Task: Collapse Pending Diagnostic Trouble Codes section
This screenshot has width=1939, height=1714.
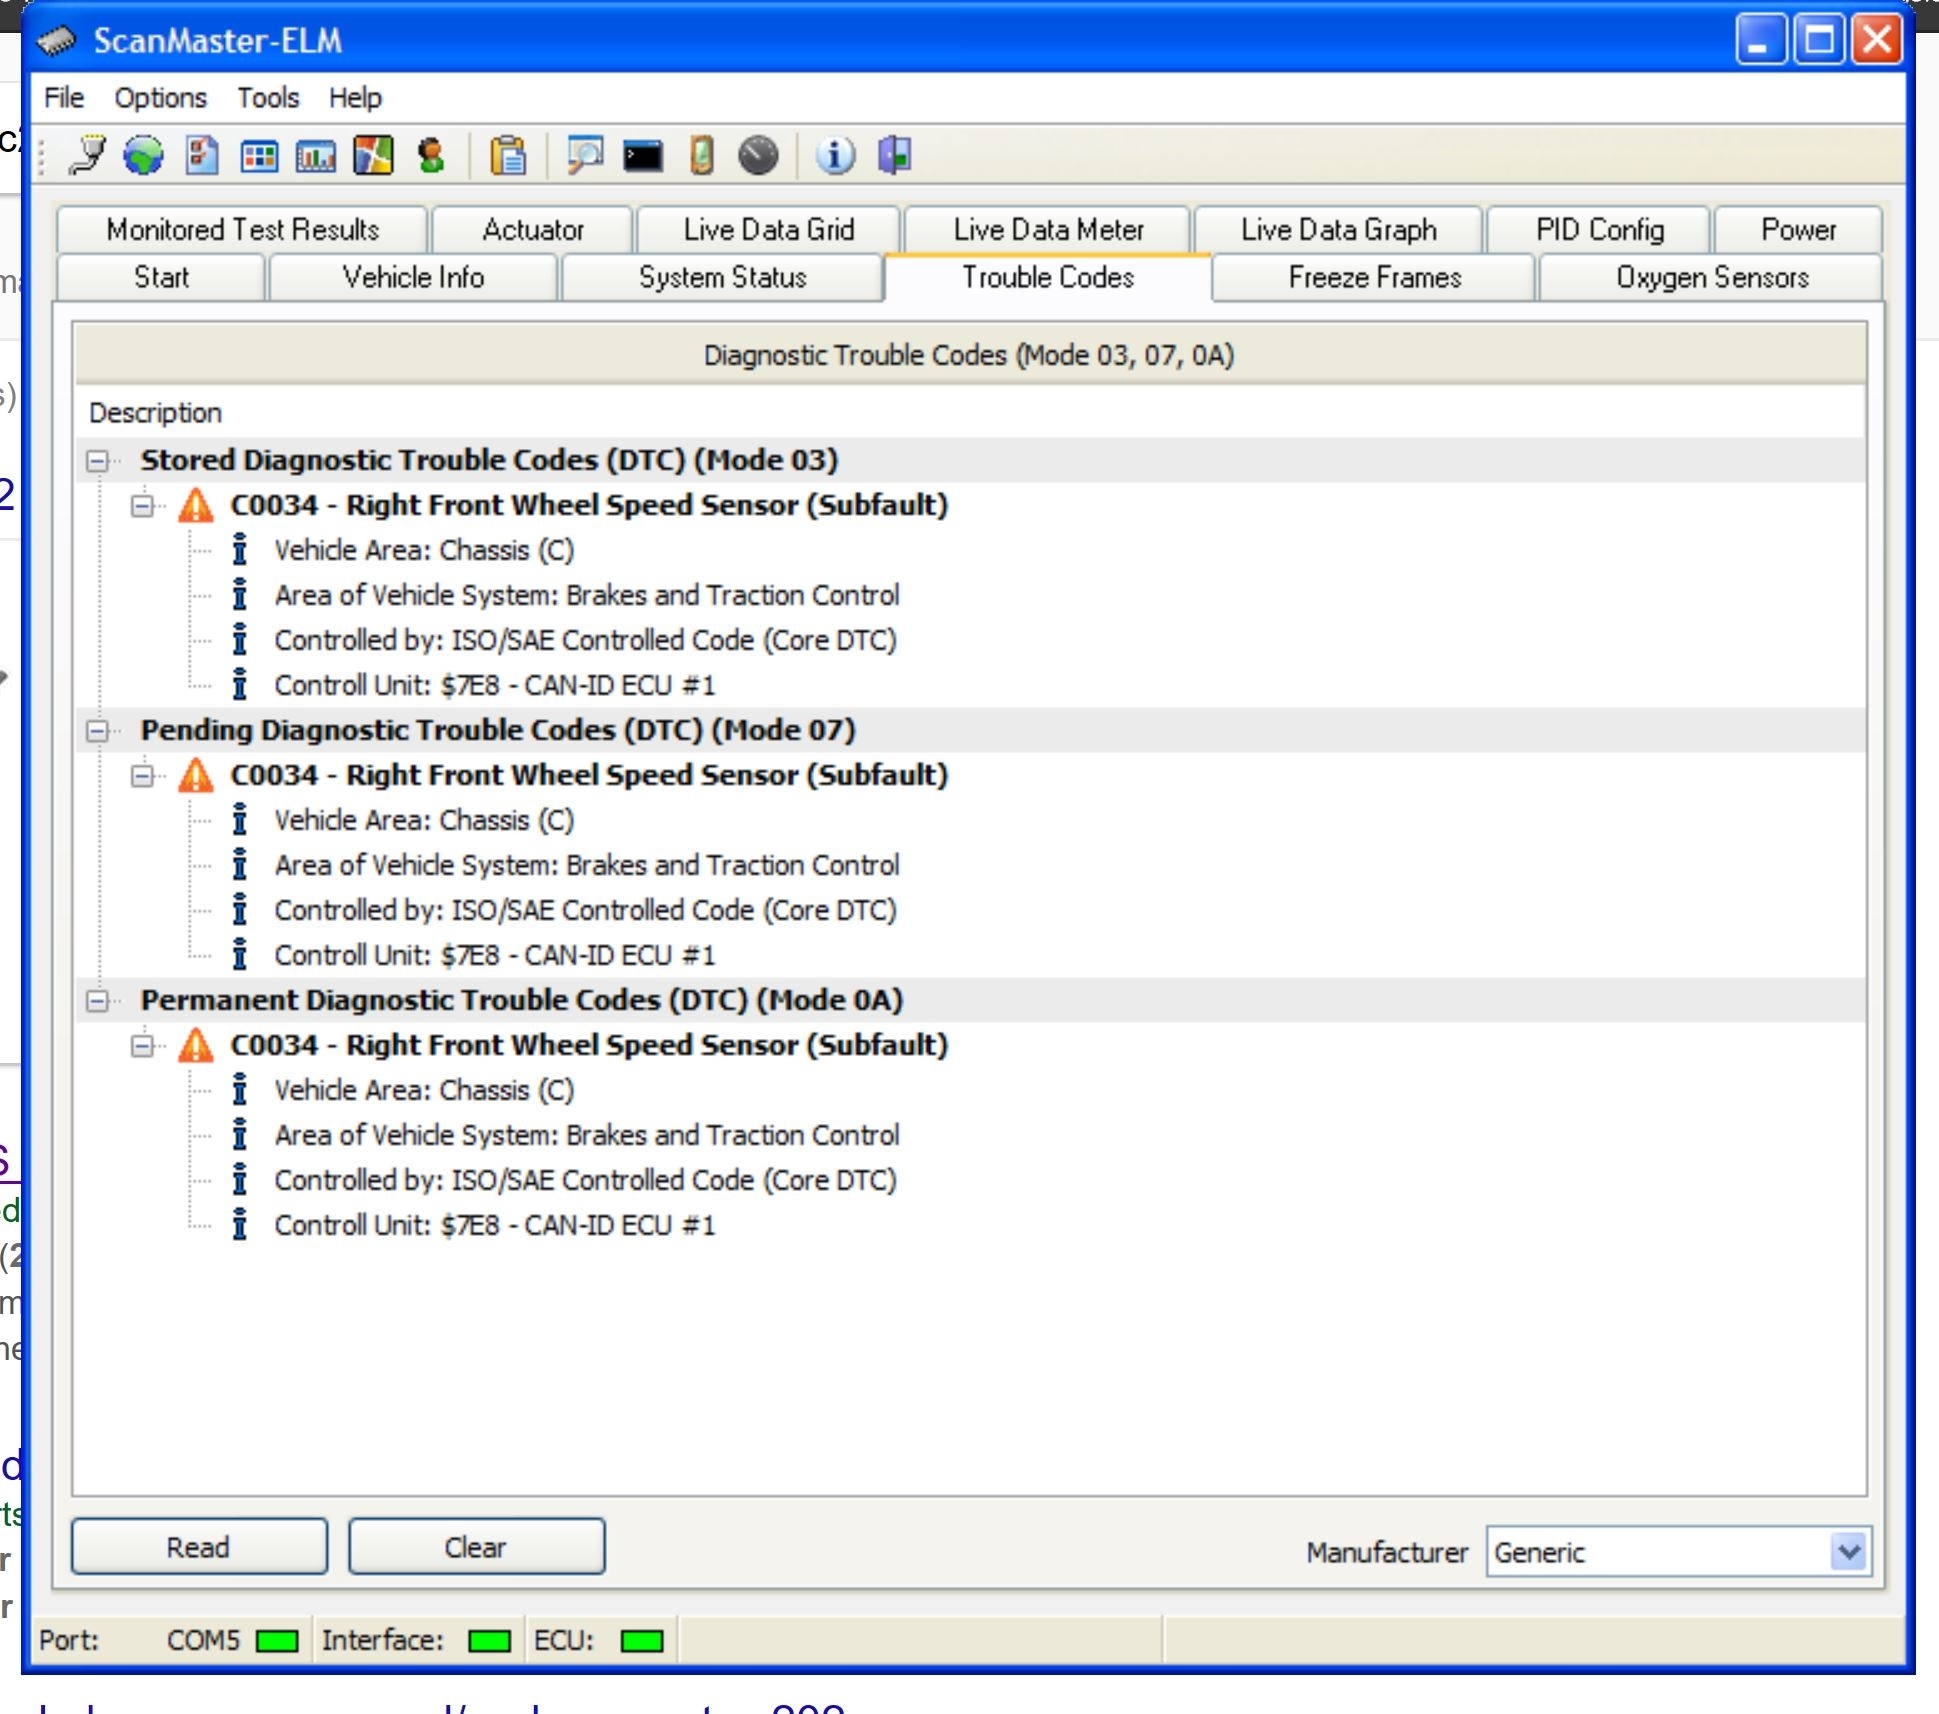Action: [x=98, y=731]
